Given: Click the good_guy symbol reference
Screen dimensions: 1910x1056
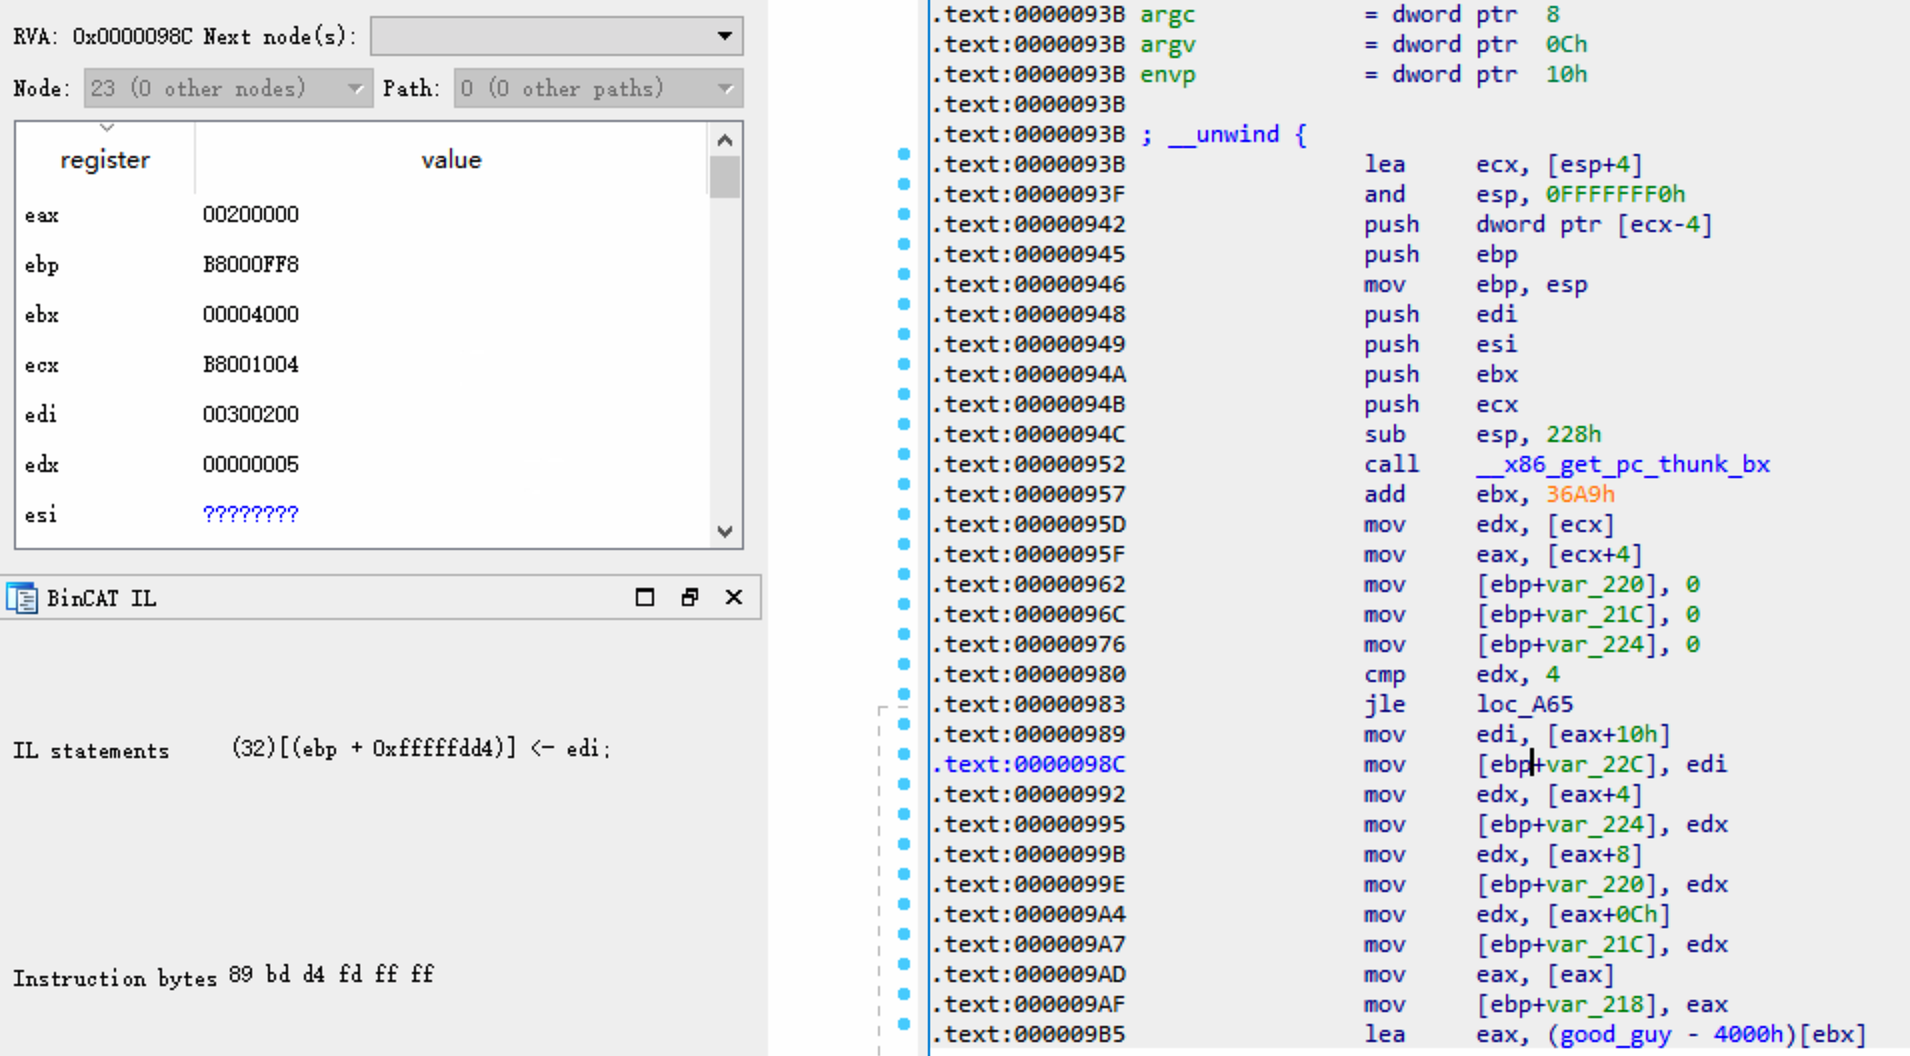Looking at the screenshot, I should point(1609,1034).
